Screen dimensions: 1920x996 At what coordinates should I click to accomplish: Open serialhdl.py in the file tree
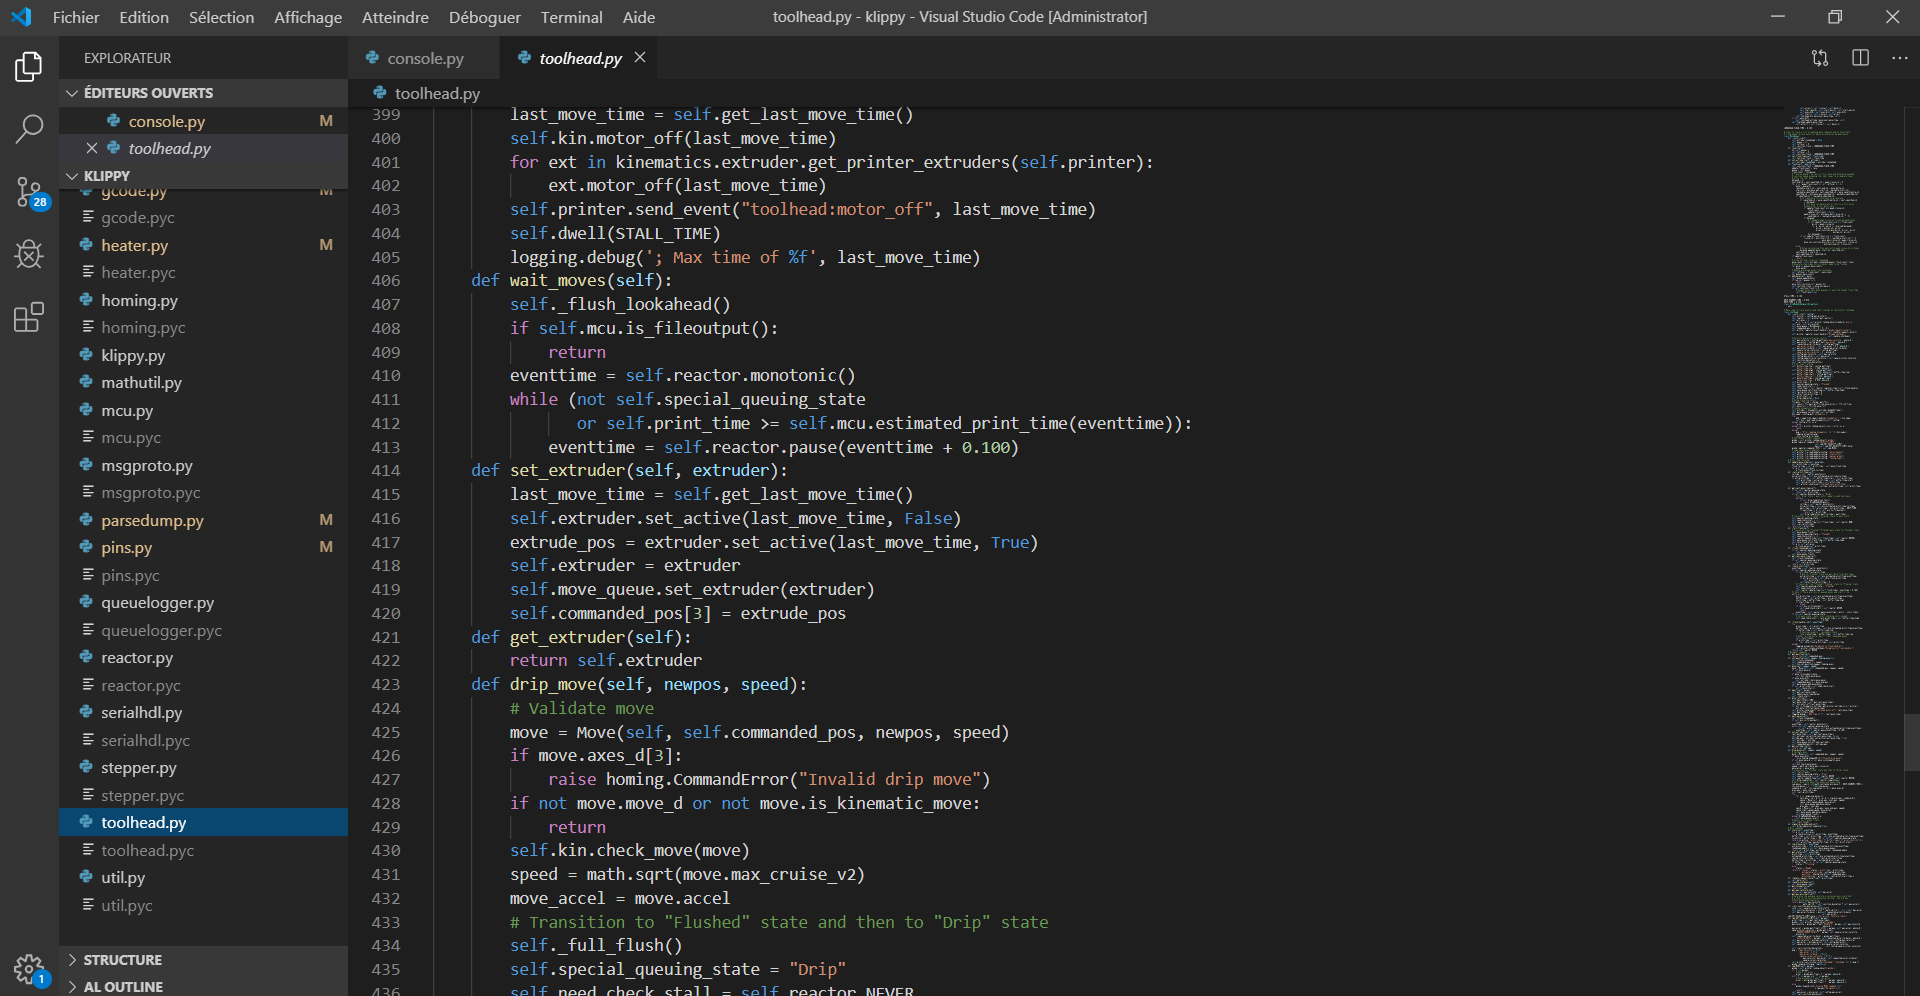(204, 713)
